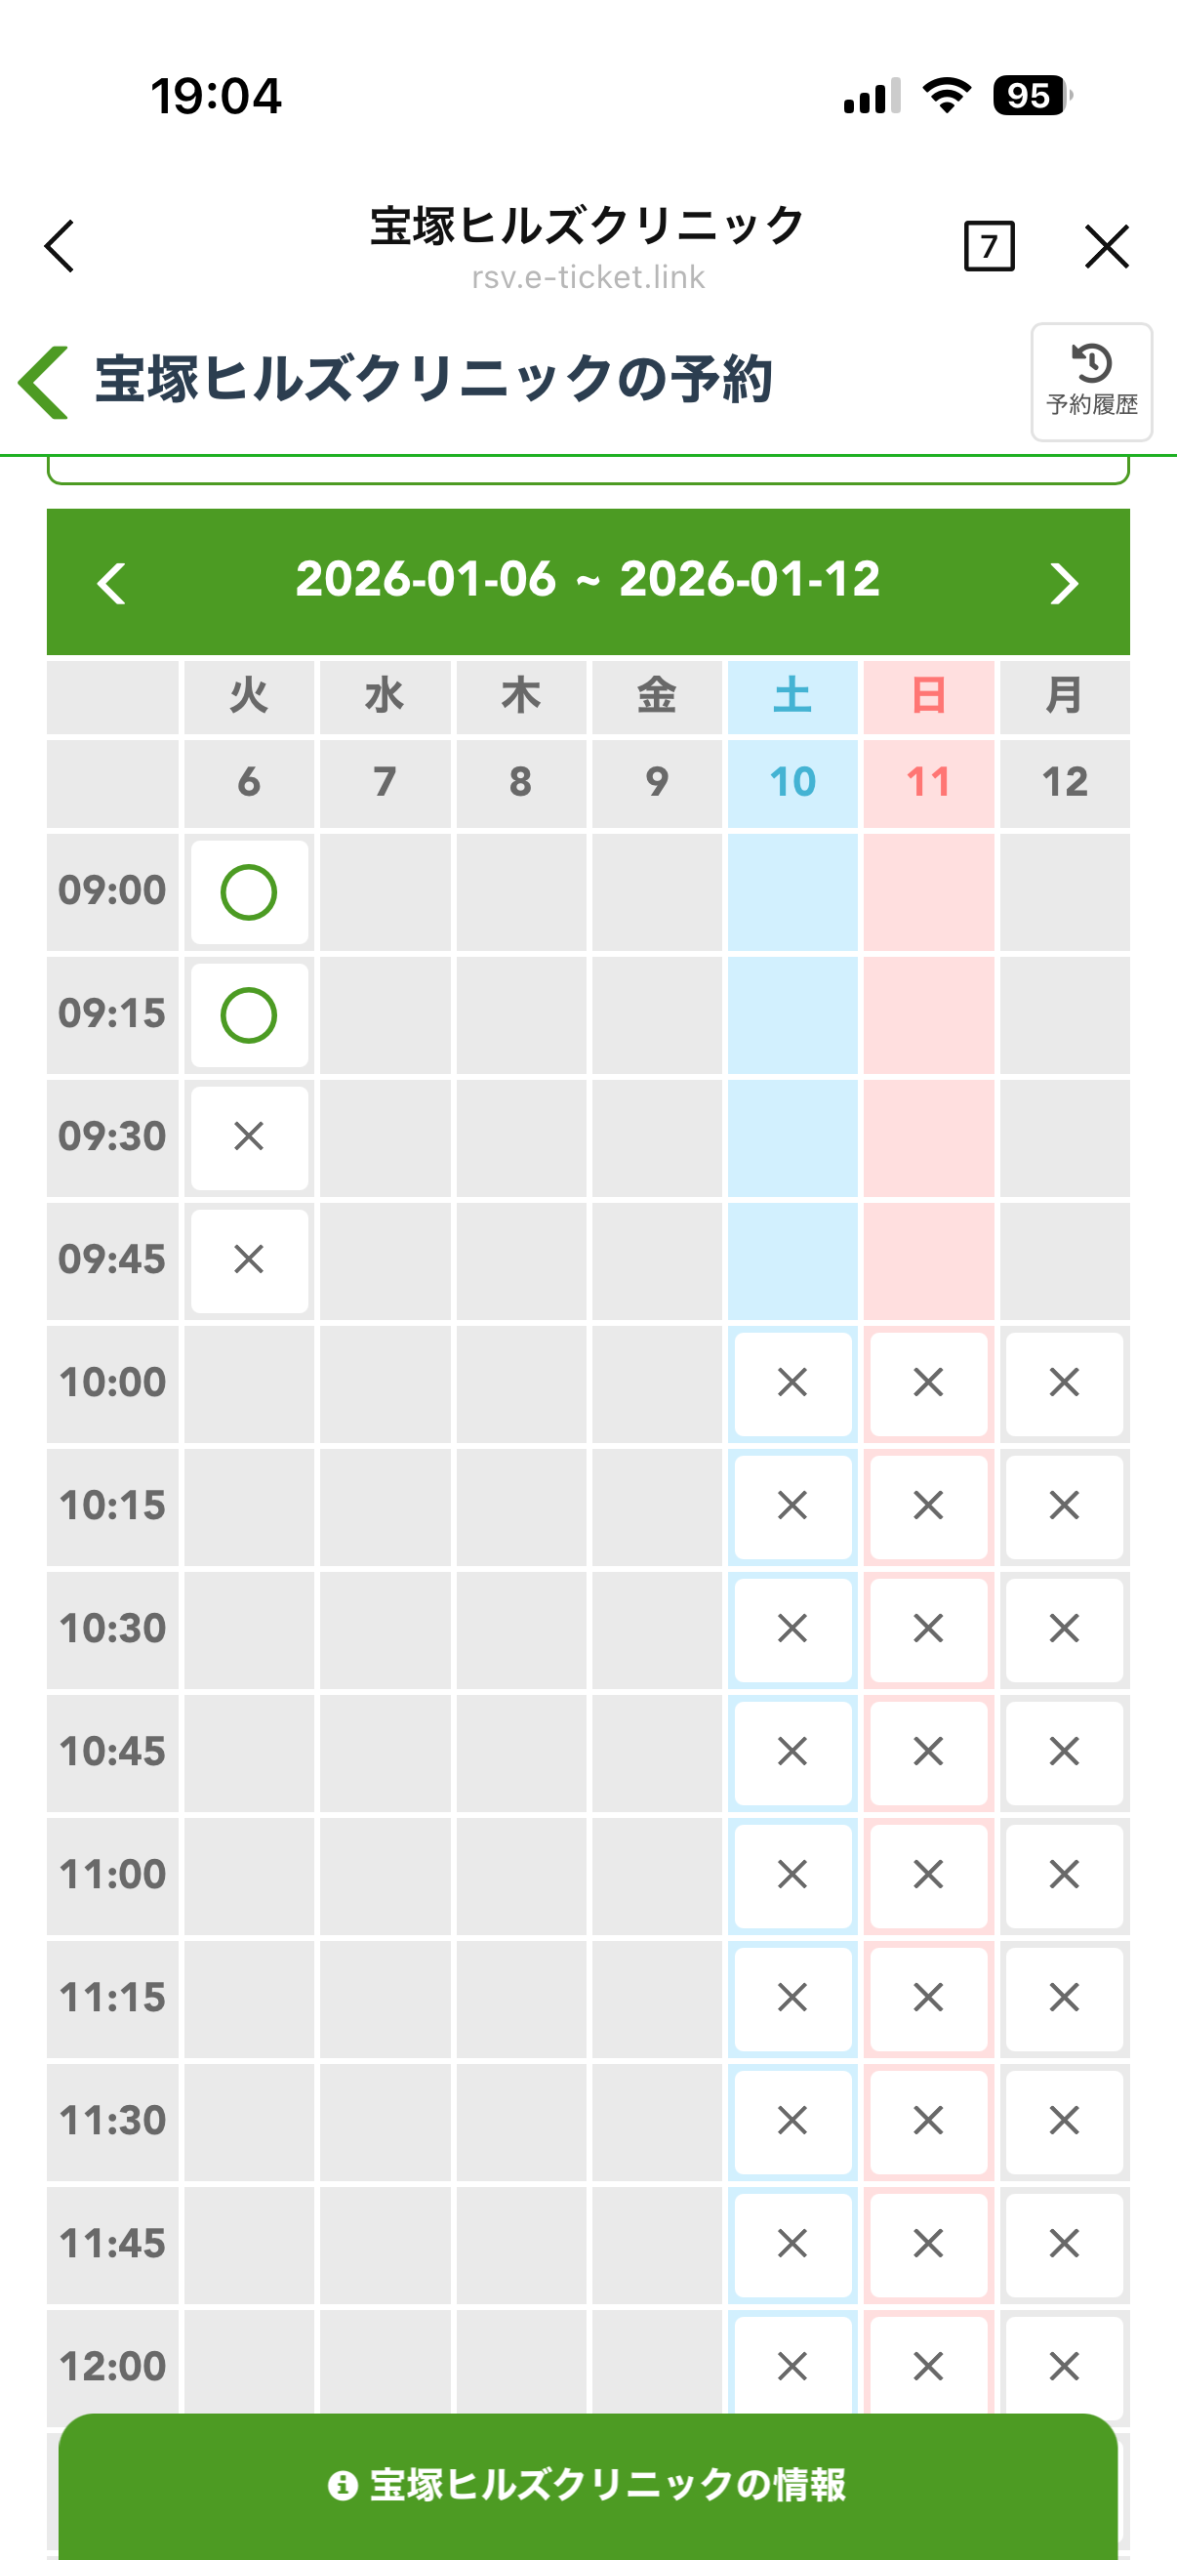Tap the browser back arrow
This screenshot has width=1177, height=2560.
tap(60, 246)
